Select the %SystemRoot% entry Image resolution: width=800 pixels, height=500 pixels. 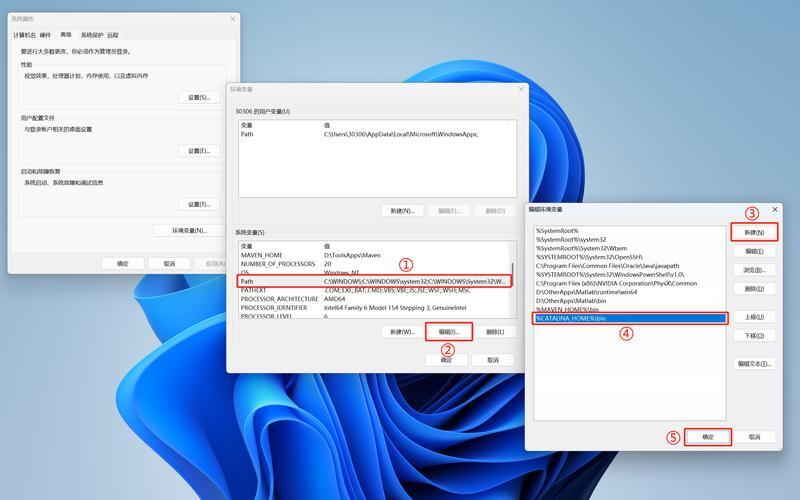(x=630, y=231)
